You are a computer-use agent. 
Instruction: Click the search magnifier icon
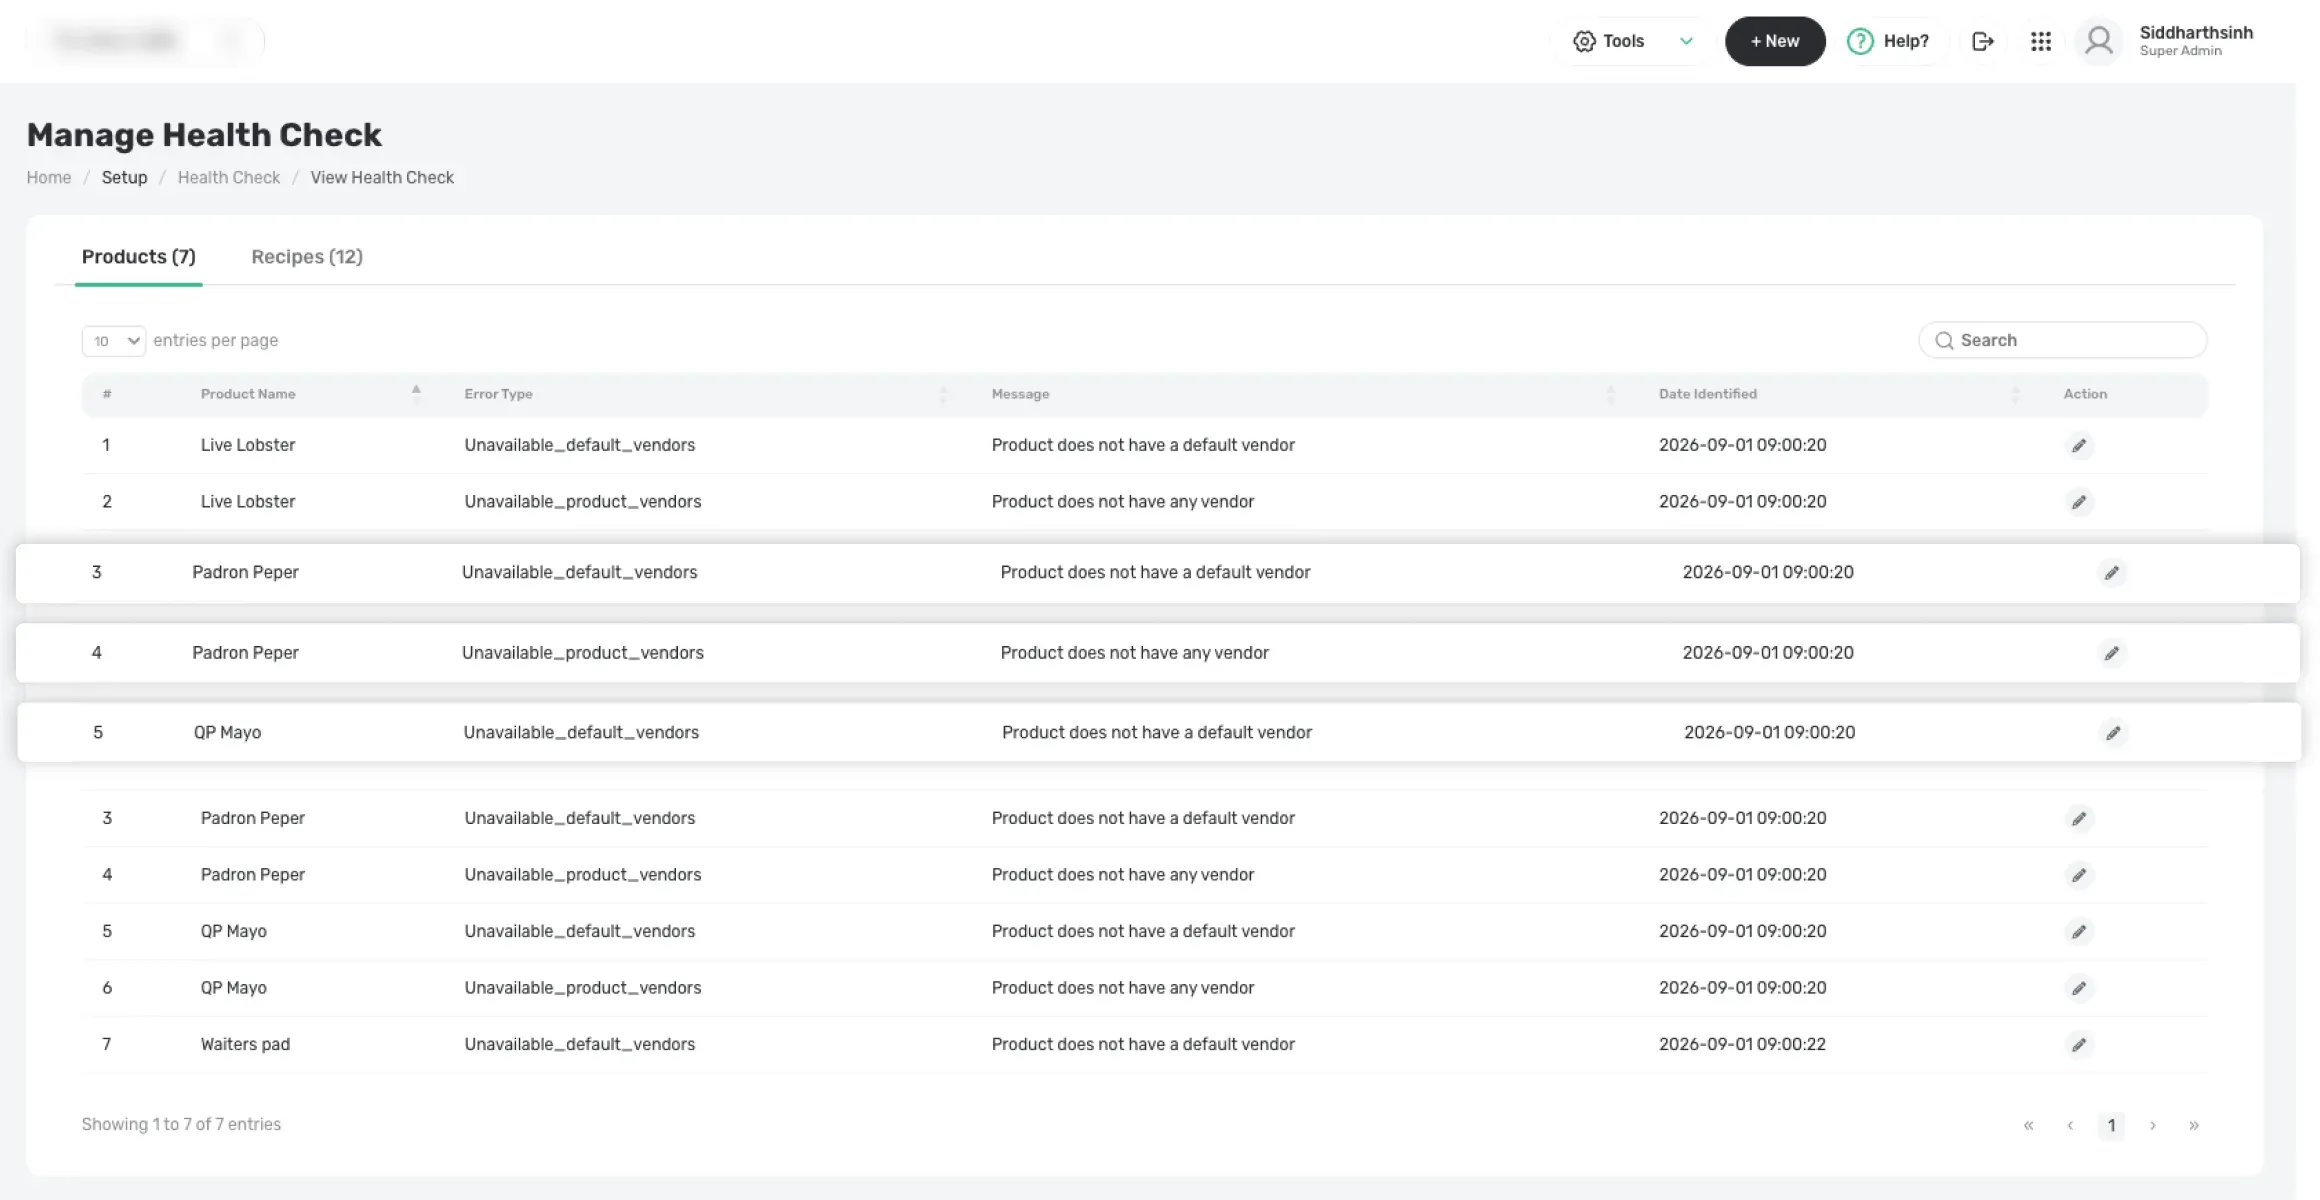(x=1944, y=341)
